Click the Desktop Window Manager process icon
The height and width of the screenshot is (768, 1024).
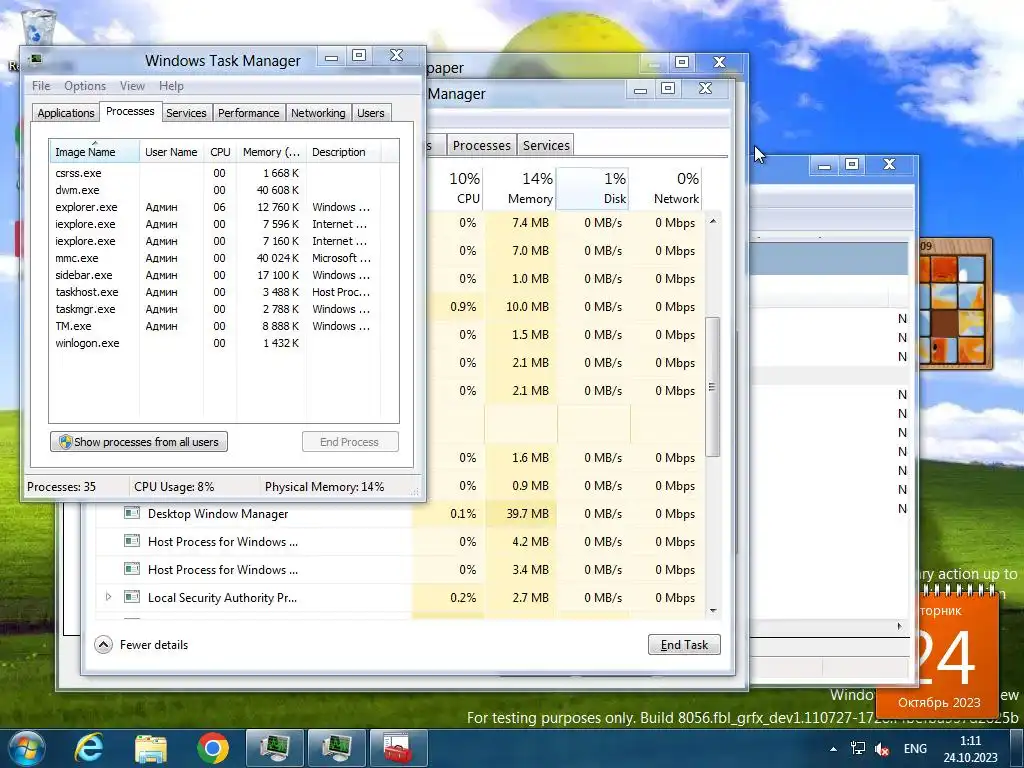click(x=132, y=513)
